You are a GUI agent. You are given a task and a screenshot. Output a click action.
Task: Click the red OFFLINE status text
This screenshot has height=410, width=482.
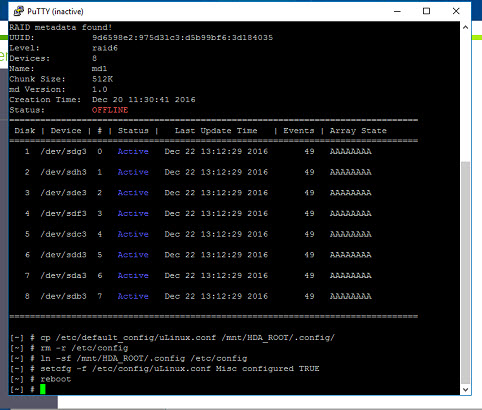(110, 110)
